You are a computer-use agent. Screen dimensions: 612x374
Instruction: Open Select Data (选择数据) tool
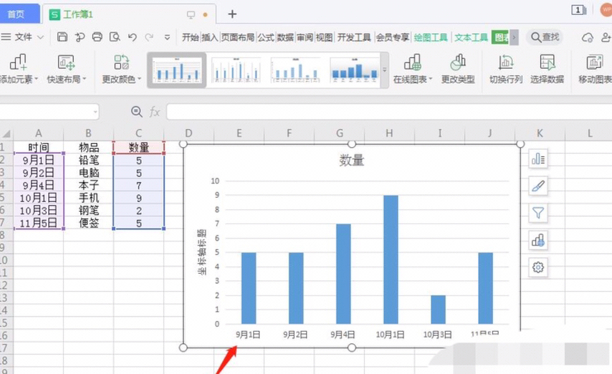[547, 69]
